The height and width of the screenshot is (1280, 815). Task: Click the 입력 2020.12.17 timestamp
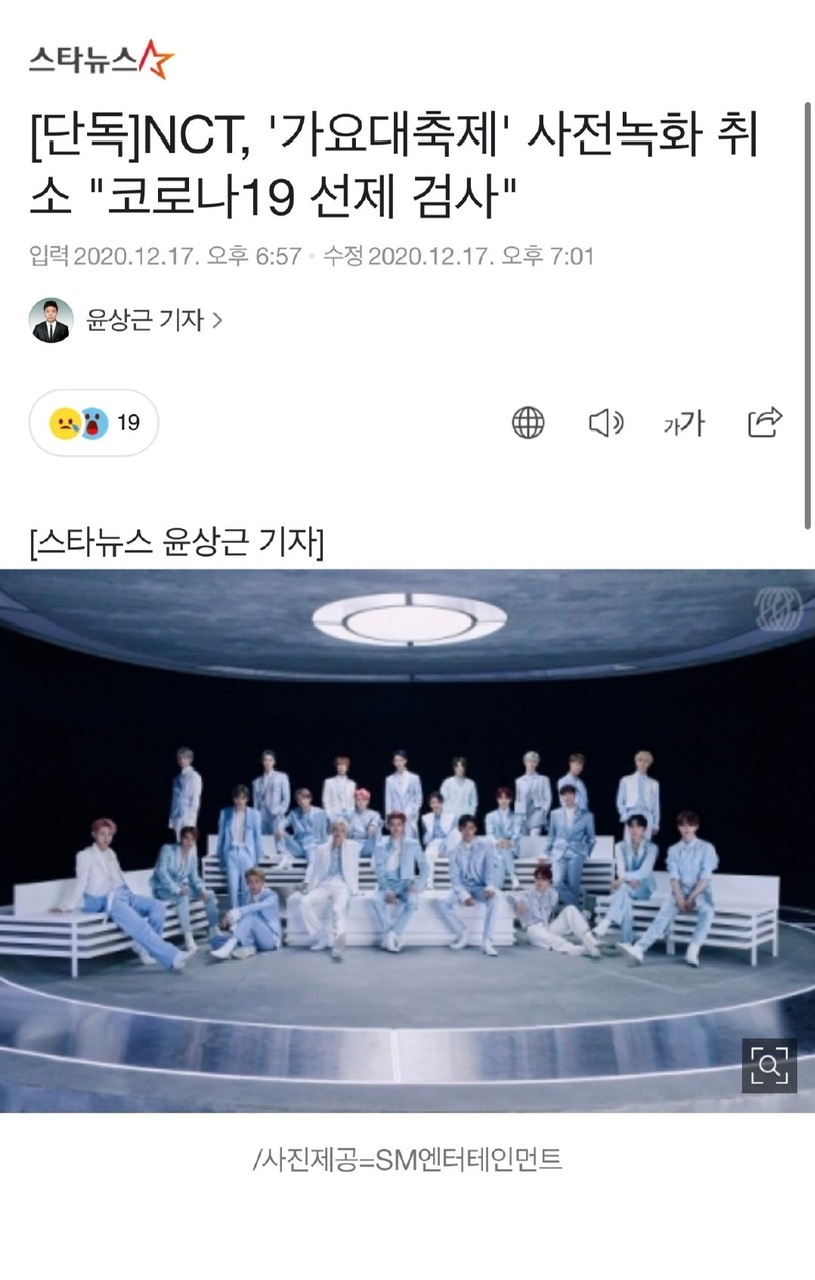coord(166,257)
